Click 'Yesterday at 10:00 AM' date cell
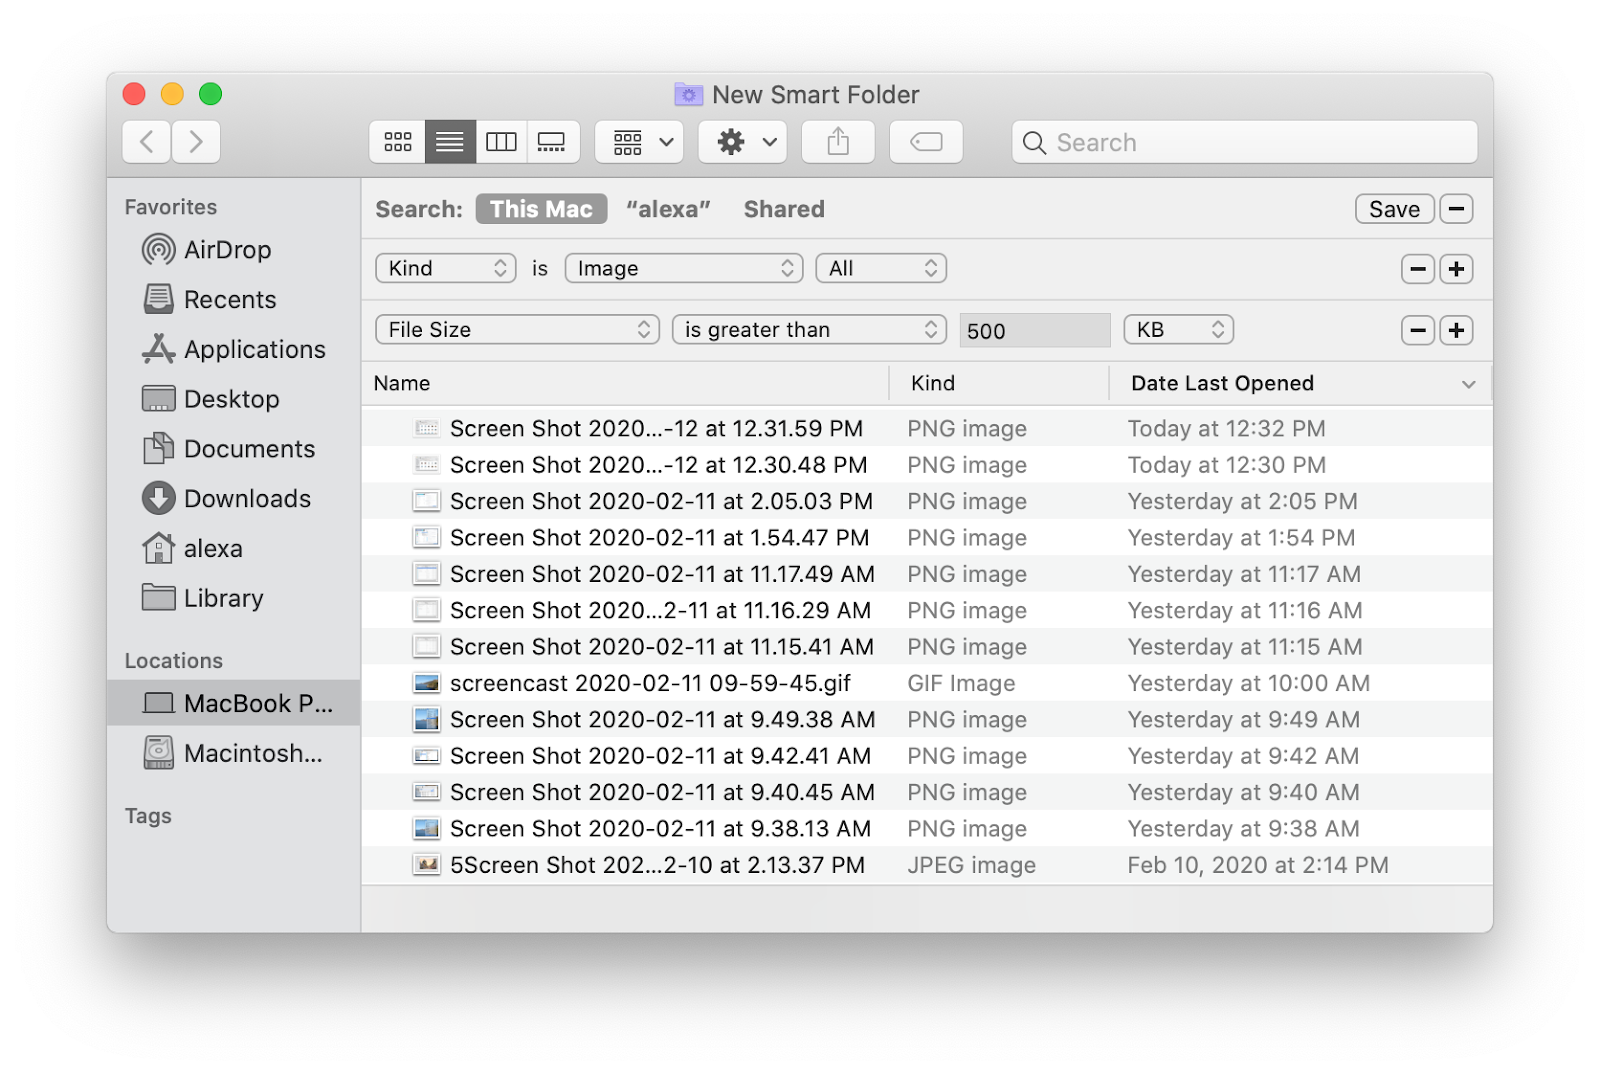 coord(1249,683)
